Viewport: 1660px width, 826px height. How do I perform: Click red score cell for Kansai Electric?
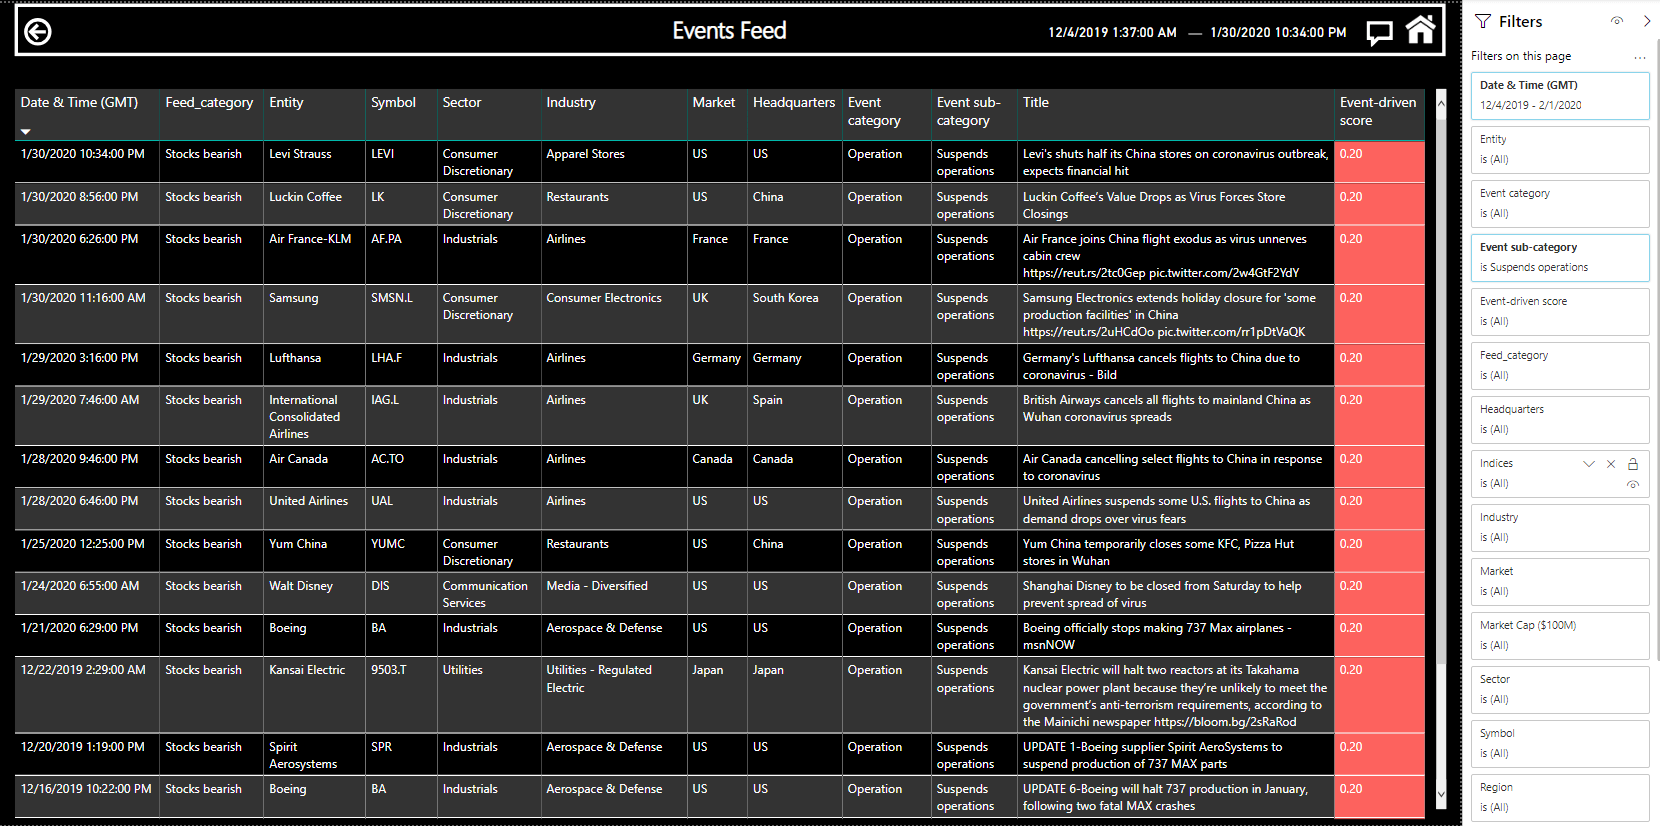1379,696
